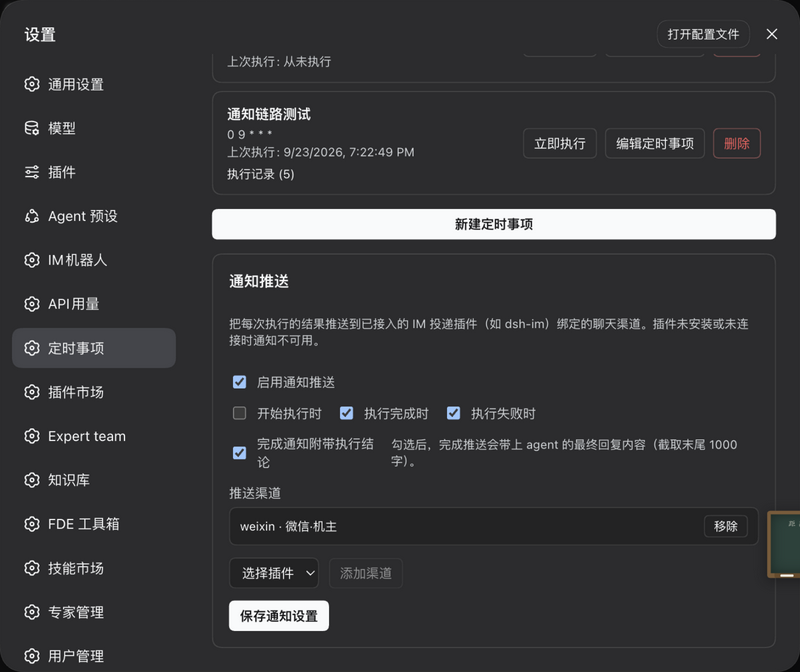800x672 pixels.
Task: Click the database icon beside 模型
Action: click(x=32, y=128)
